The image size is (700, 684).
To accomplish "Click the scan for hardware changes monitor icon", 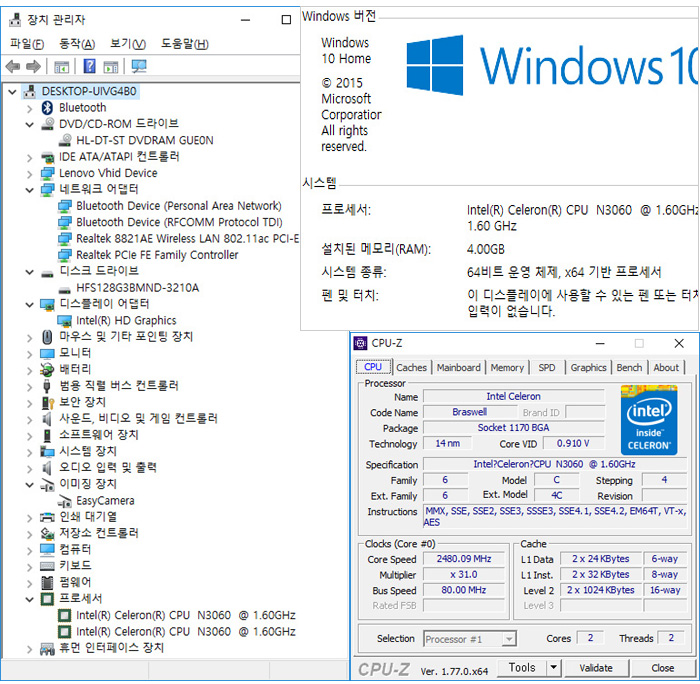I will click(139, 66).
